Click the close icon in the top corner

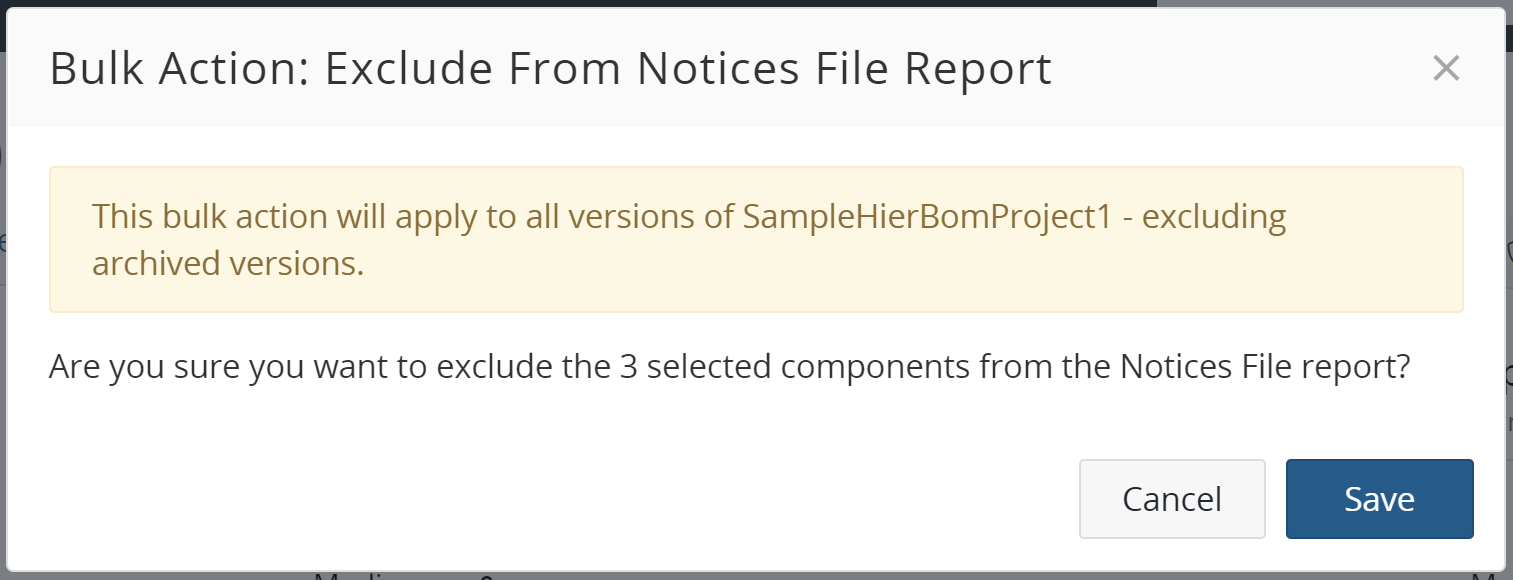(1446, 68)
